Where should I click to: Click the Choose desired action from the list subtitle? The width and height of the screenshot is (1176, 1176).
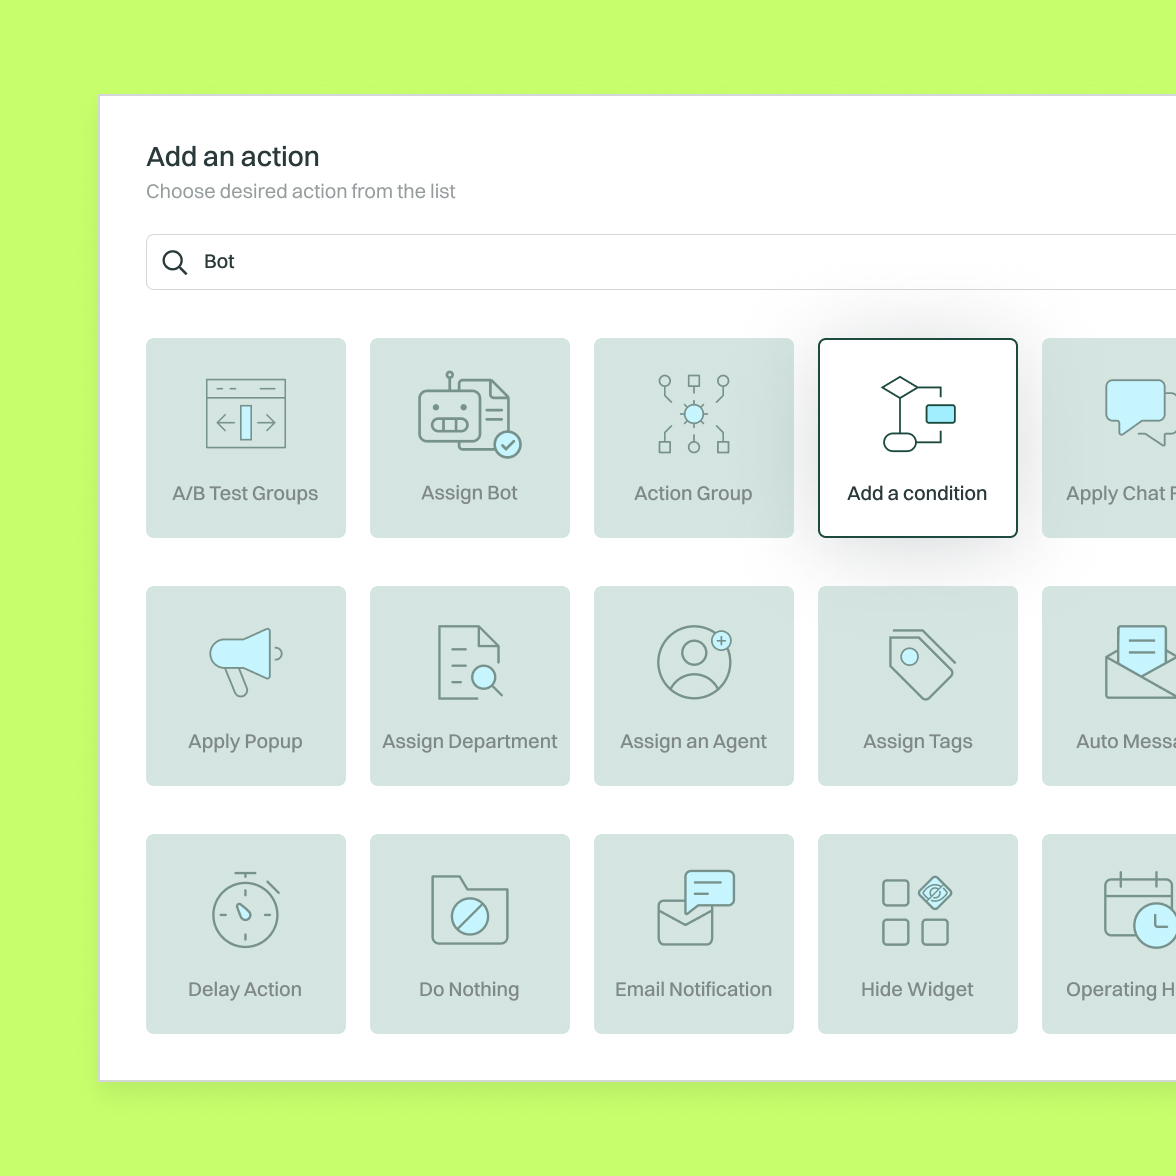coord(301,191)
